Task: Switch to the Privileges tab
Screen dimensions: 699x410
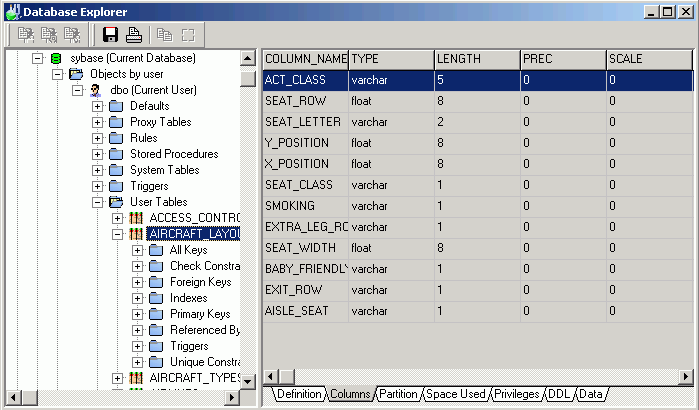Action: [517, 394]
